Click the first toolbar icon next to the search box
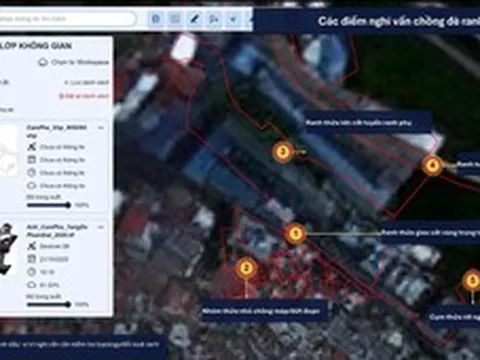This screenshot has height=360, width=480. point(155,19)
